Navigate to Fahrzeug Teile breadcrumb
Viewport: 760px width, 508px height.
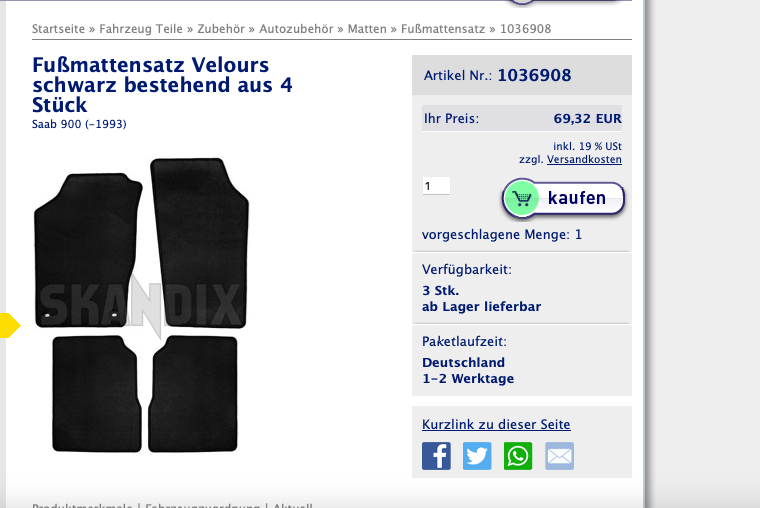click(x=141, y=29)
